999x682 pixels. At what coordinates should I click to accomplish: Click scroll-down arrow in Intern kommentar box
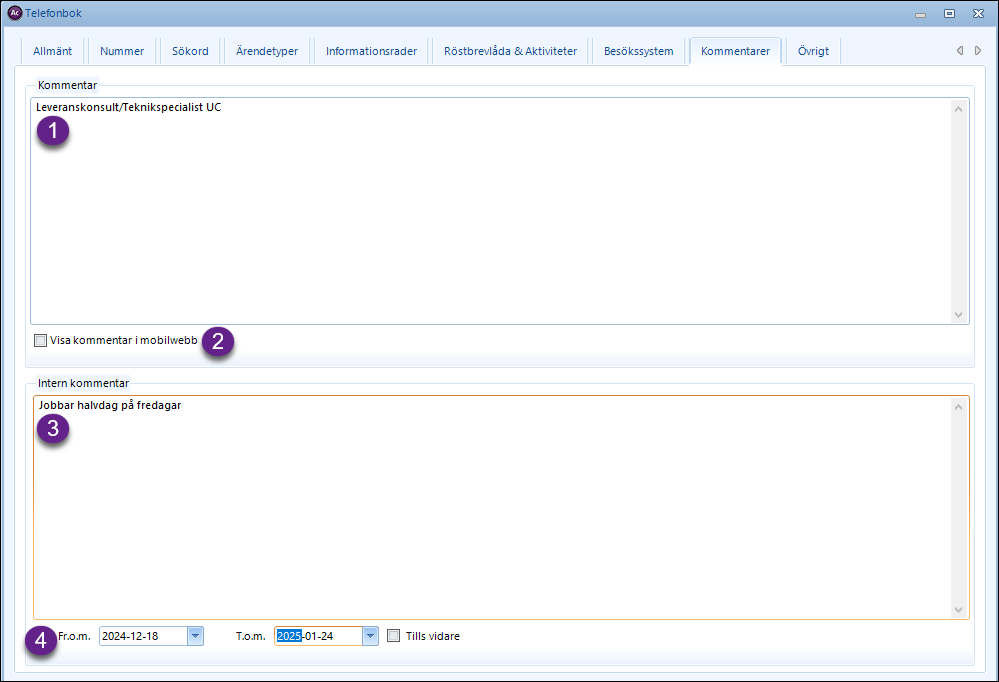(958, 610)
